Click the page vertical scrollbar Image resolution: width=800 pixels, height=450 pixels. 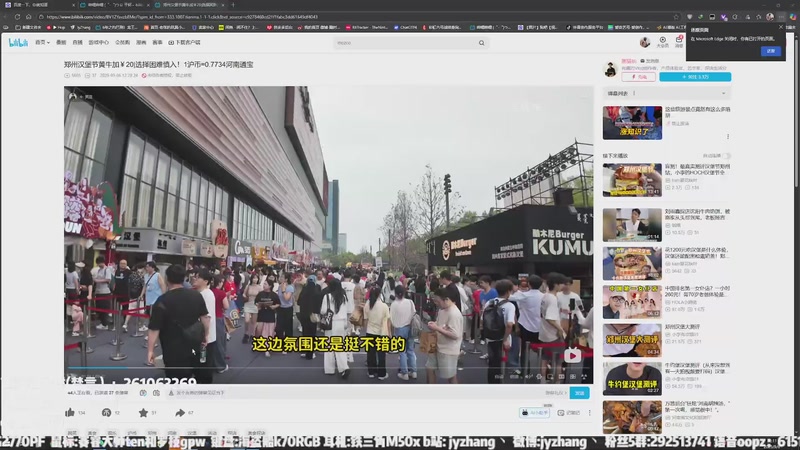pos(797,113)
